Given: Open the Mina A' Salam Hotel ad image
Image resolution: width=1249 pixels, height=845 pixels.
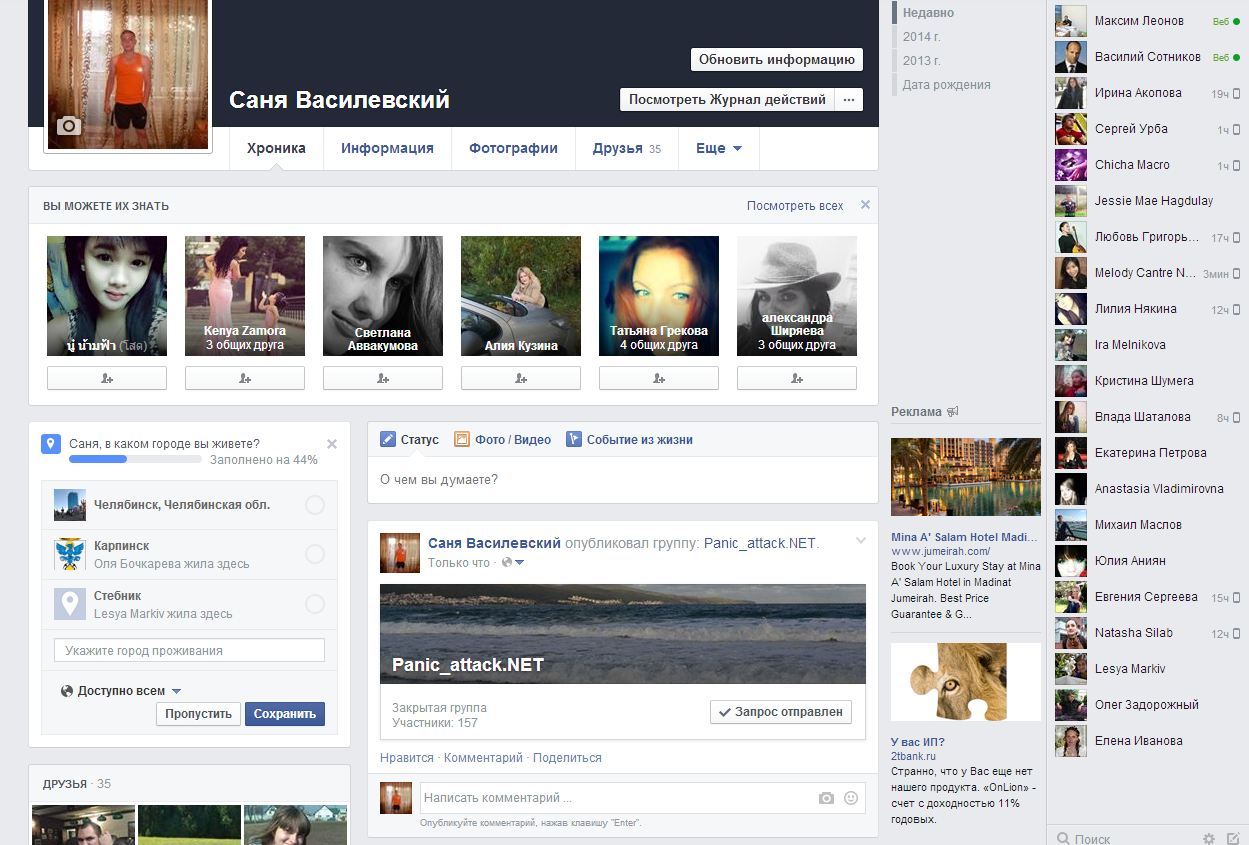Looking at the screenshot, I should point(965,477).
